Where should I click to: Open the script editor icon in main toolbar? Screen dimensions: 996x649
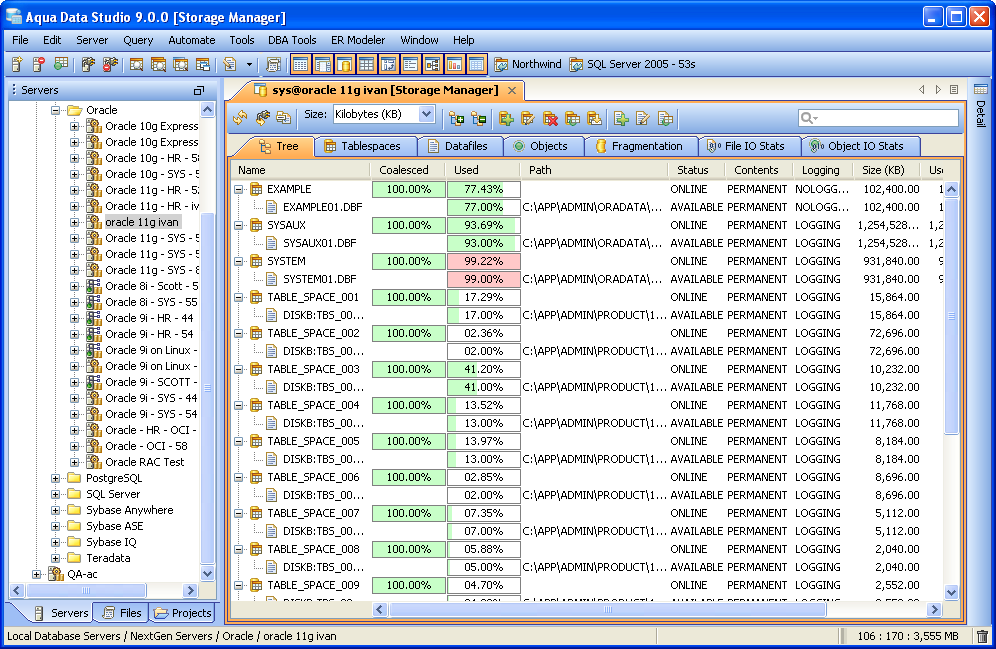[229, 64]
